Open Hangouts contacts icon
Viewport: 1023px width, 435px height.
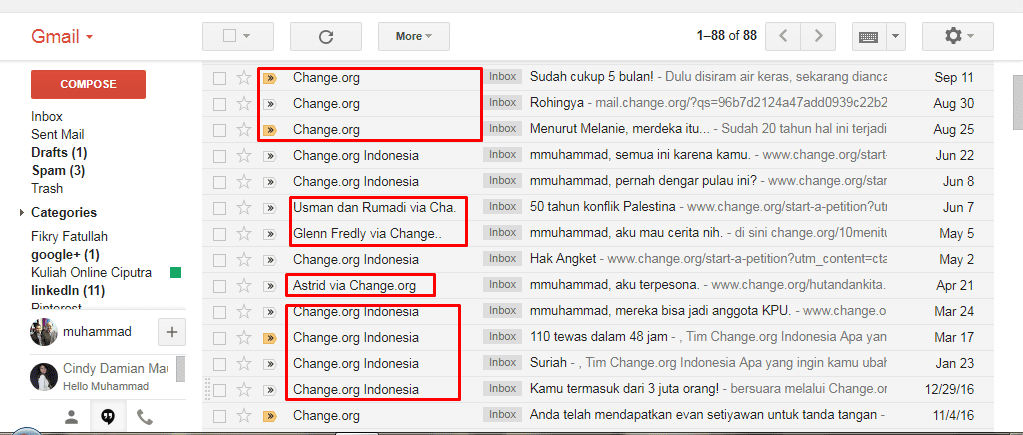[x=72, y=417]
